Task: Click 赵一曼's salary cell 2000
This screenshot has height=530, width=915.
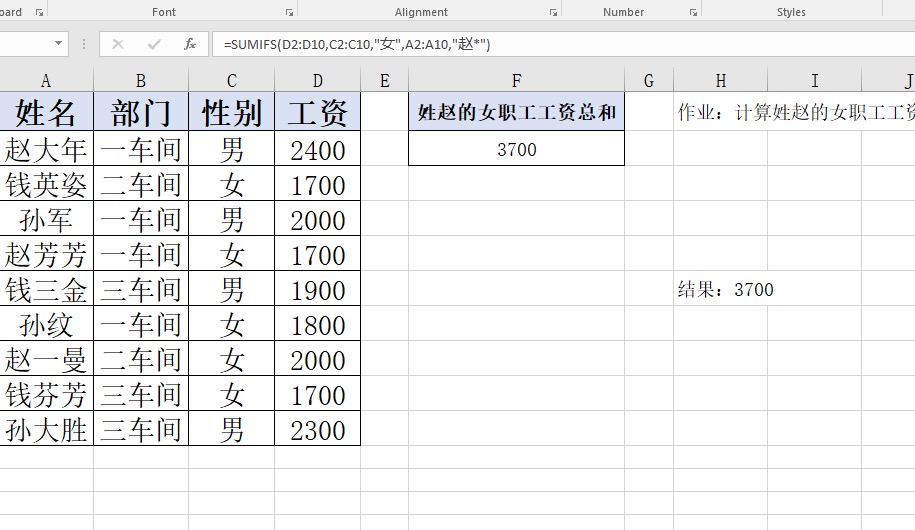Action: pos(317,358)
